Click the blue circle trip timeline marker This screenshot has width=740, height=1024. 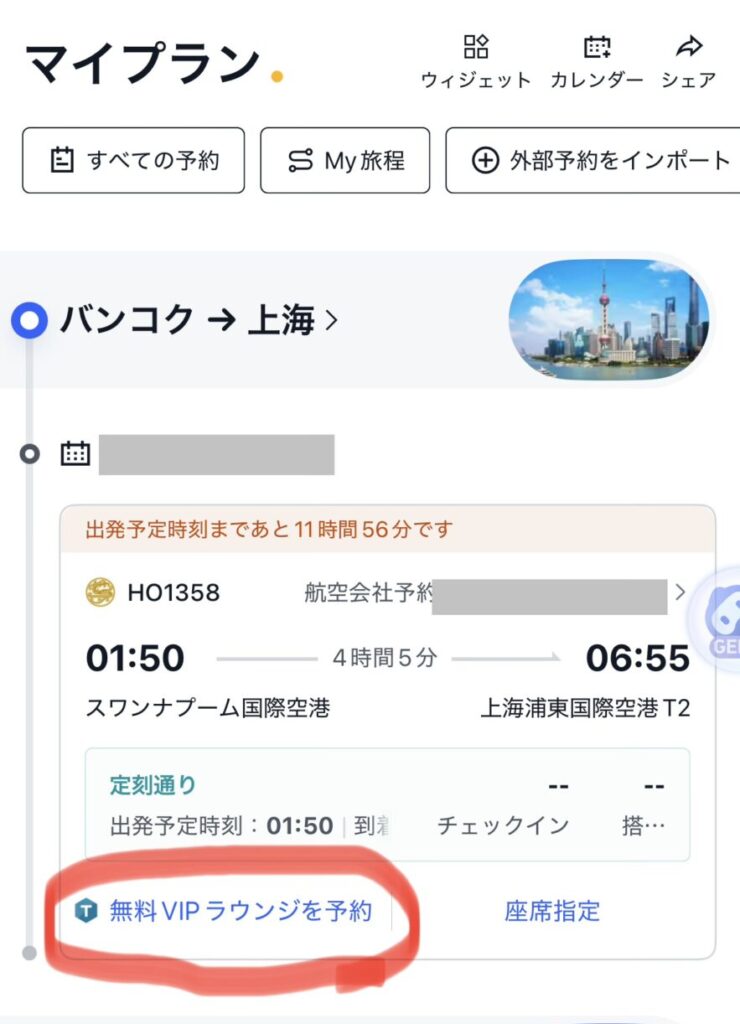30,321
